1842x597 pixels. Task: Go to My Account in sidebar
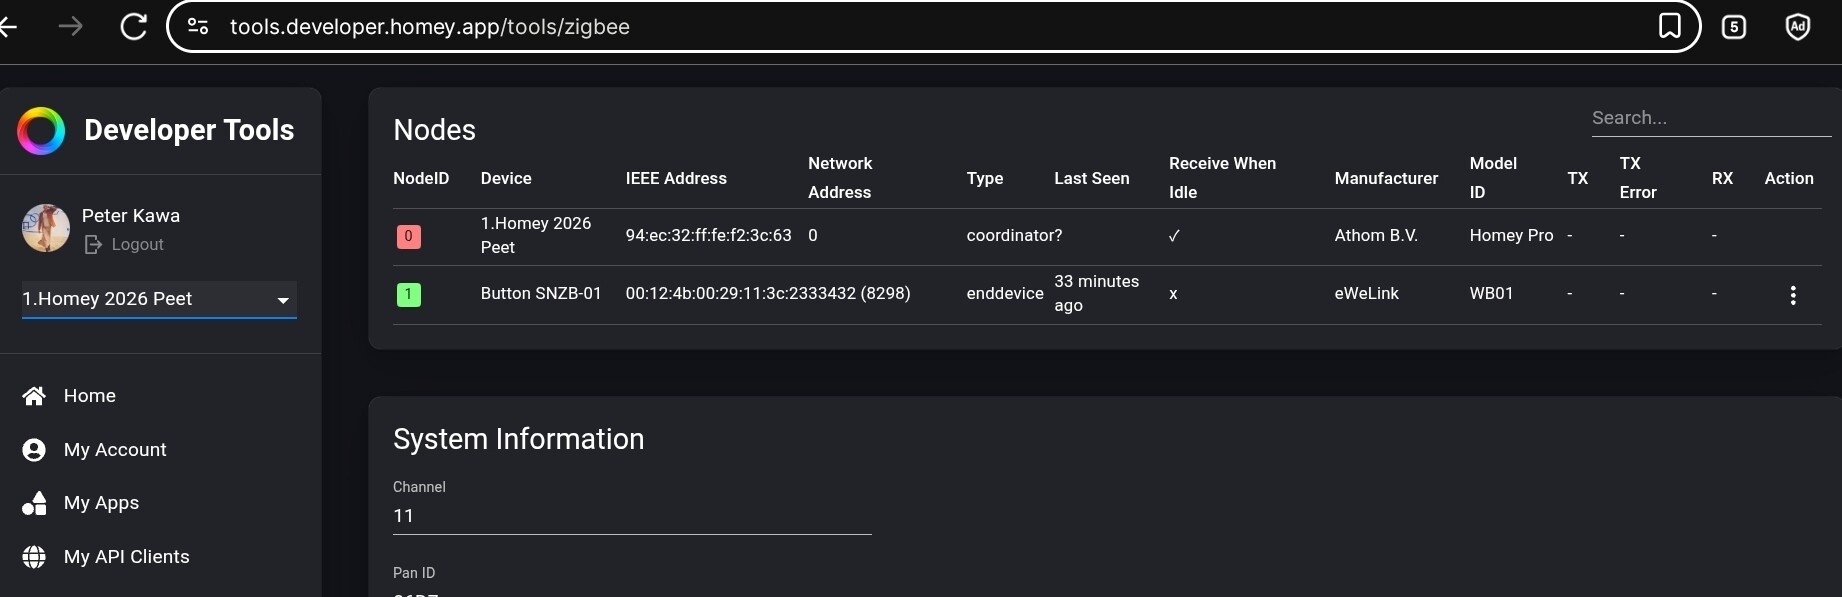pyautogui.click(x=115, y=450)
